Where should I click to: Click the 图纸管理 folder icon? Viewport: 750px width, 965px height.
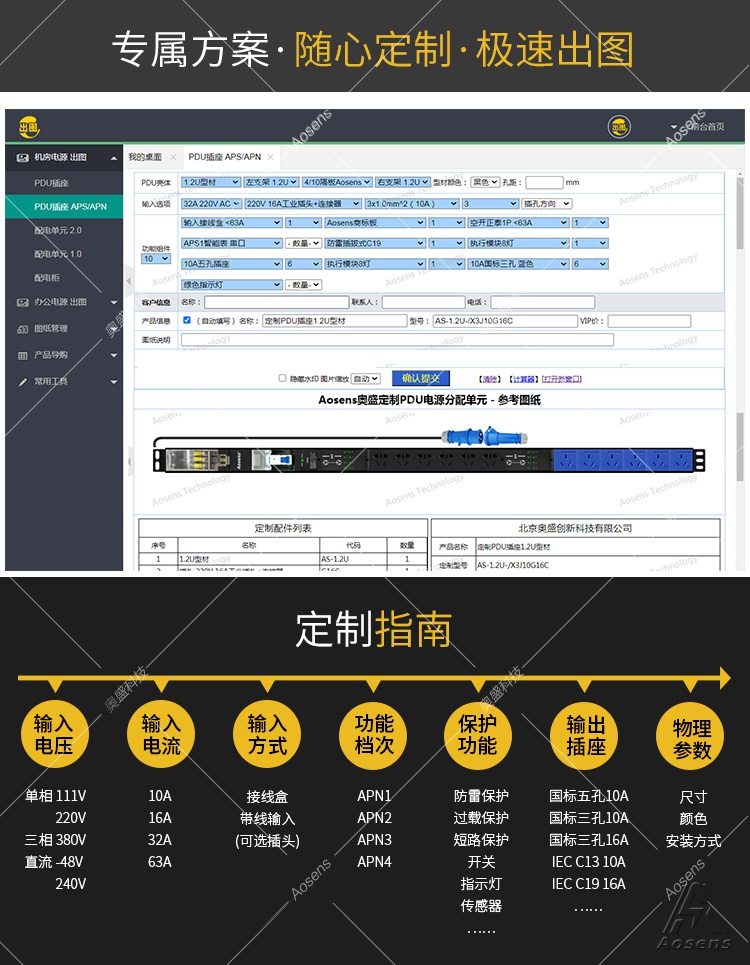pos(23,329)
